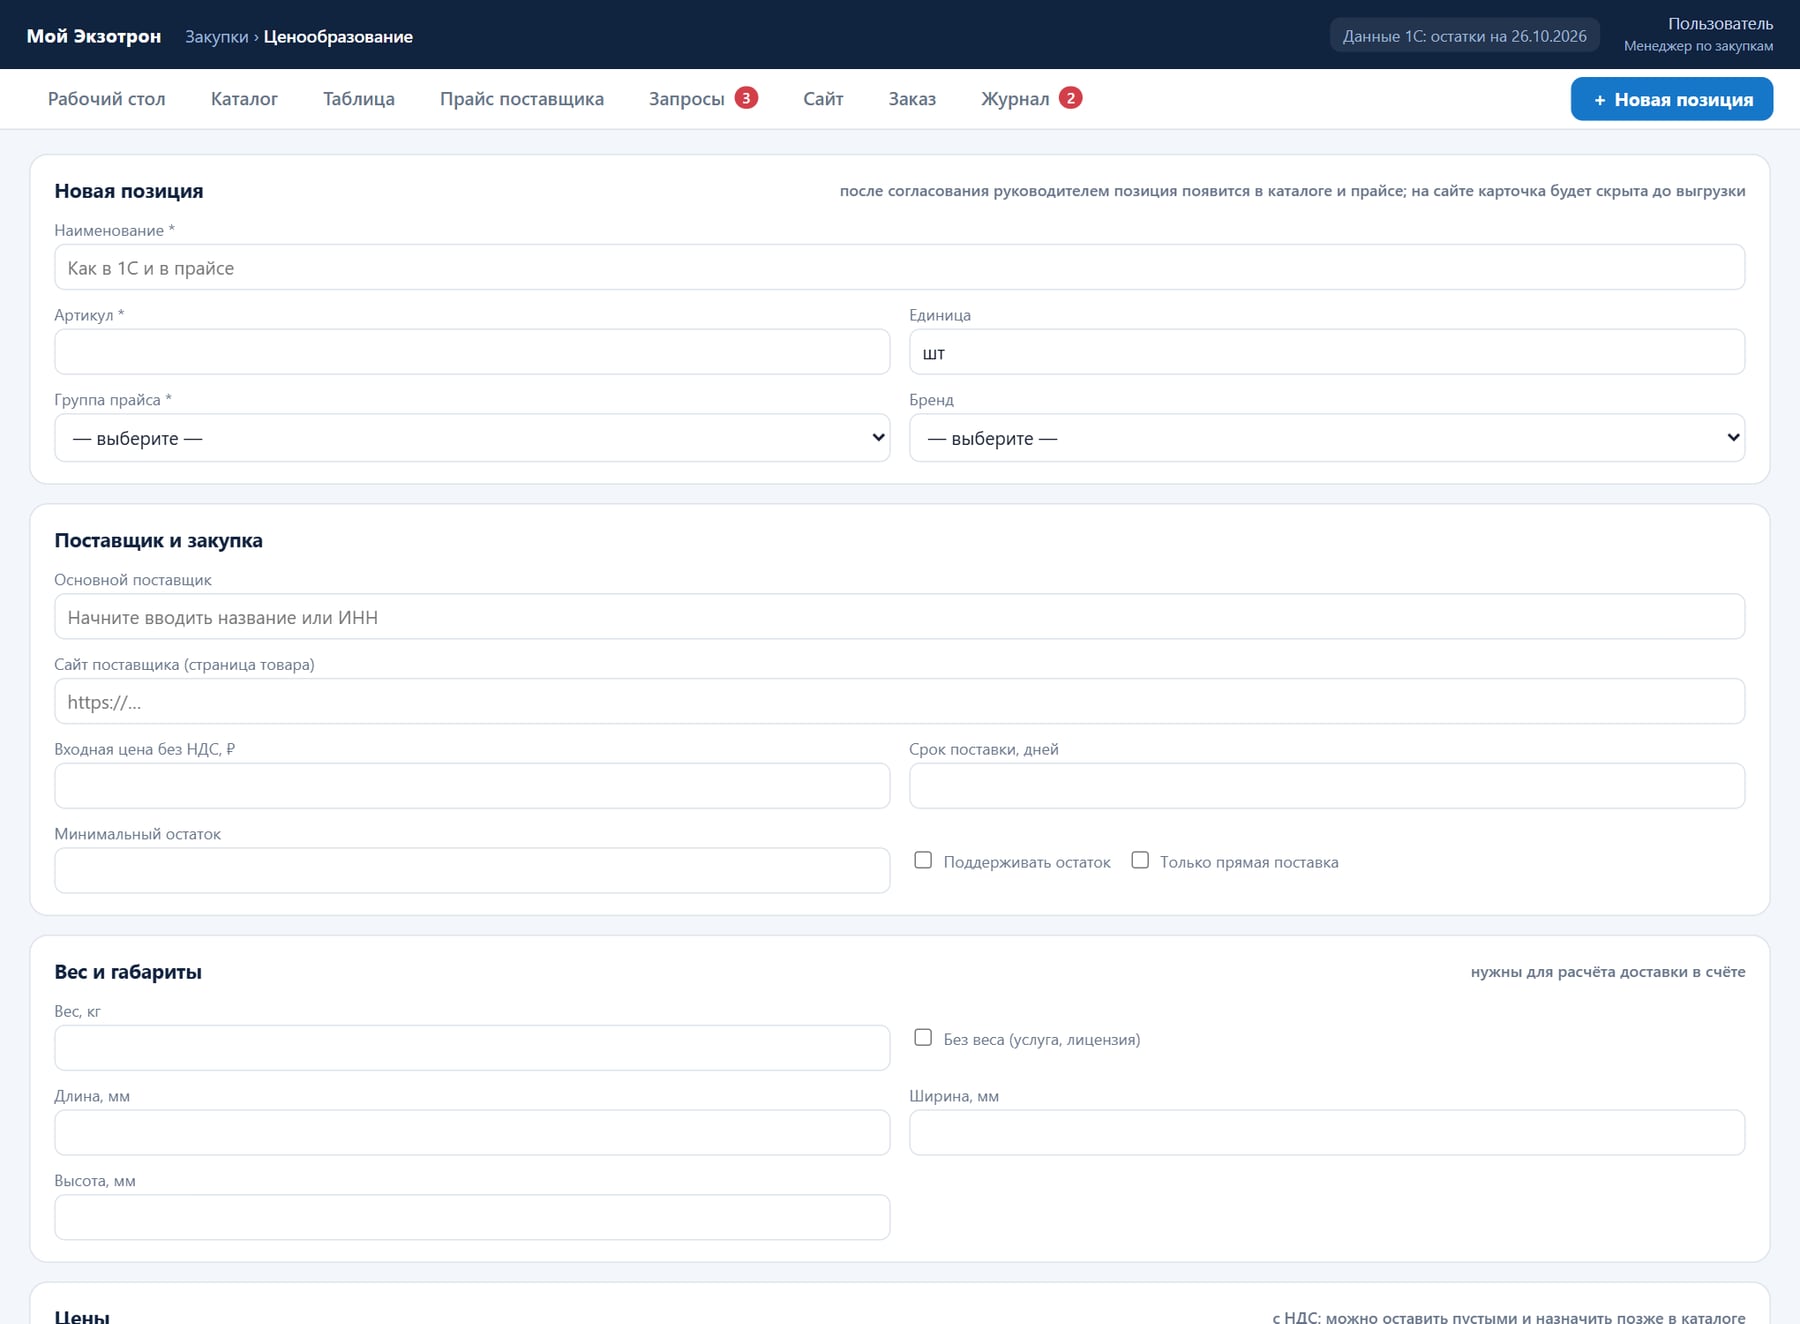Select the 'Единица' field containing 'шт'

pos(1327,352)
